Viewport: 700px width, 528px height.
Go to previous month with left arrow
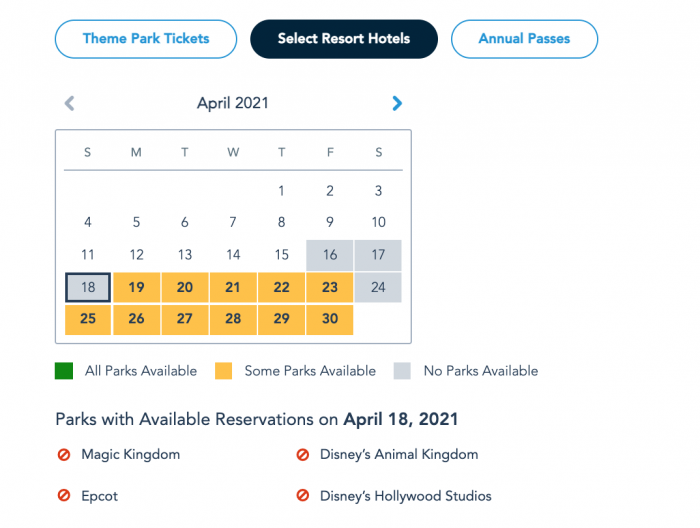(69, 103)
